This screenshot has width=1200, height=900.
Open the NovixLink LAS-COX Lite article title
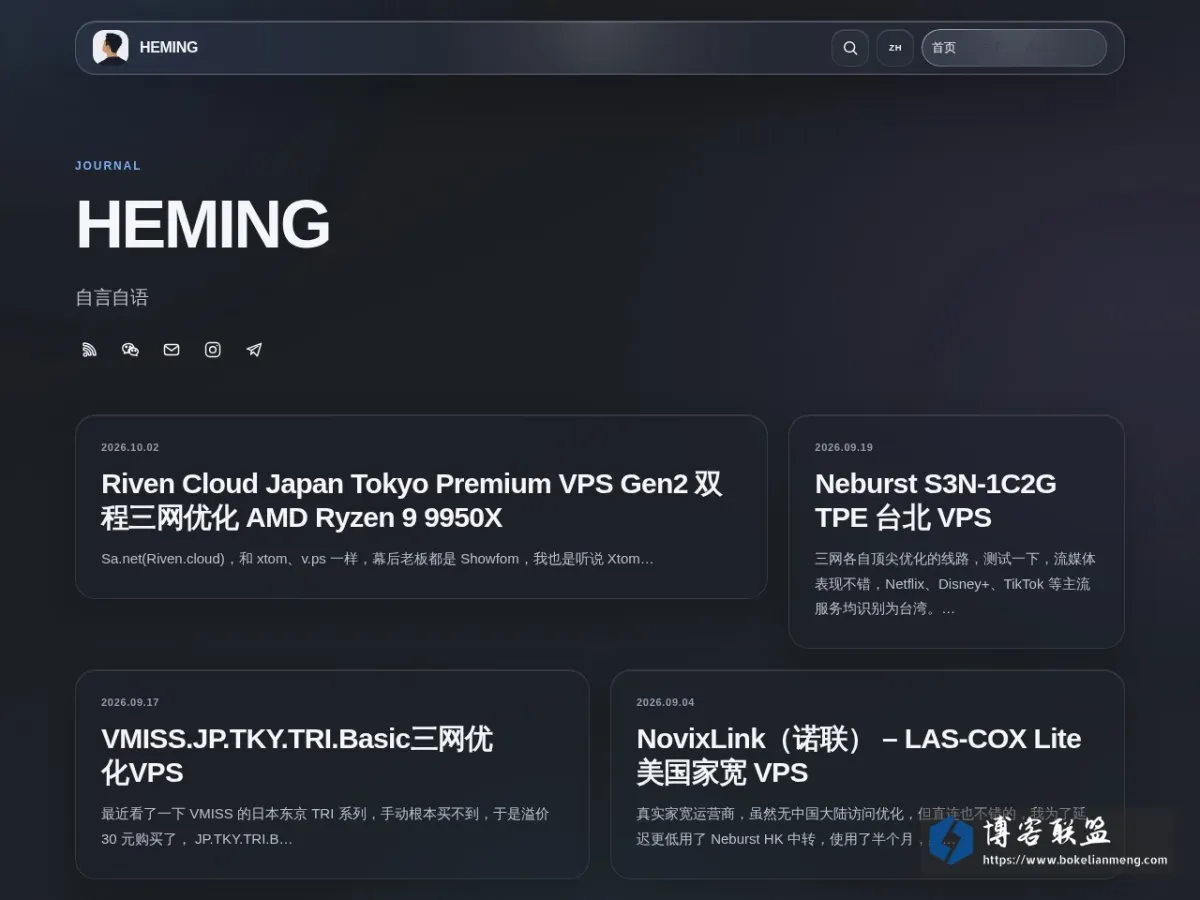[859, 755]
